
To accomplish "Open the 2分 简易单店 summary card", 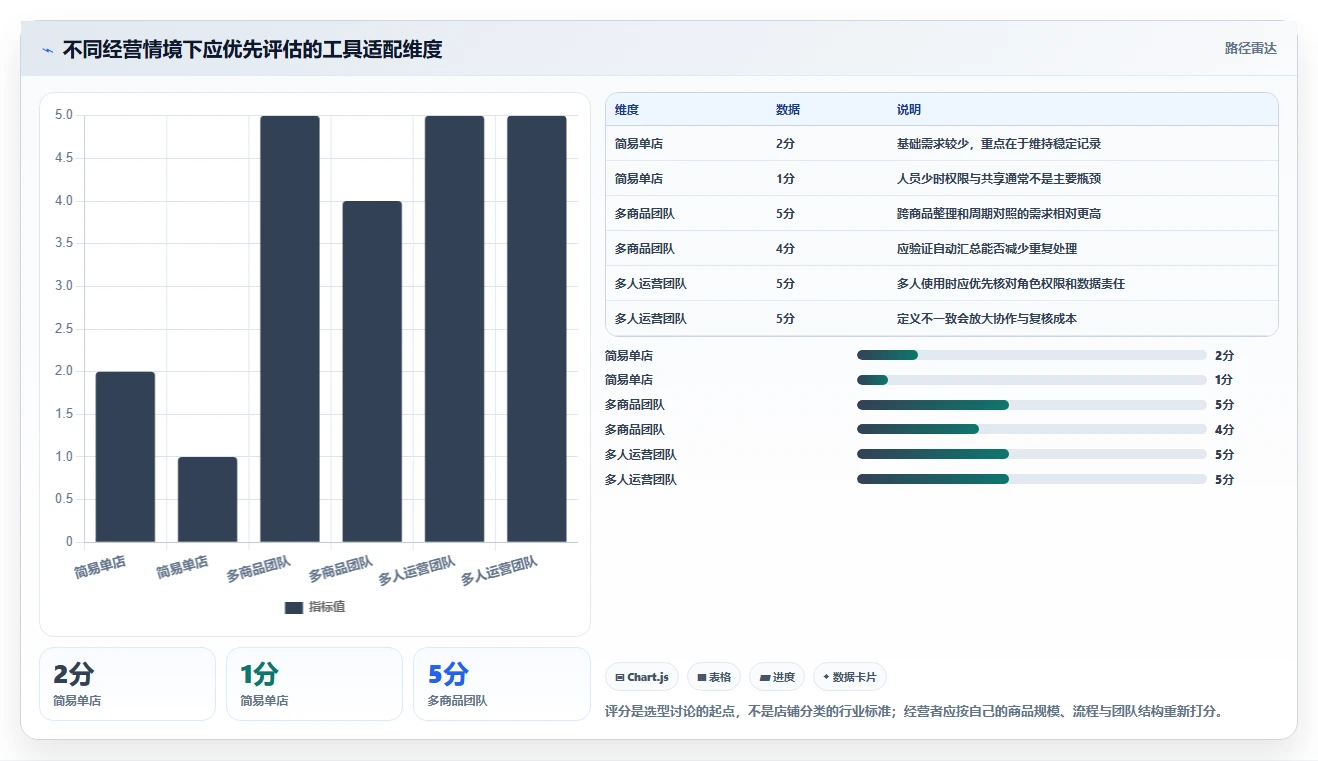I will [127, 684].
